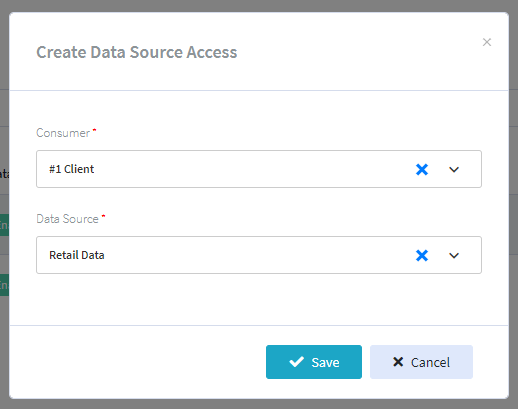518x409 pixels.
Task: Click the upper green badge behind the dialog
Action: [x=4, y=225]
